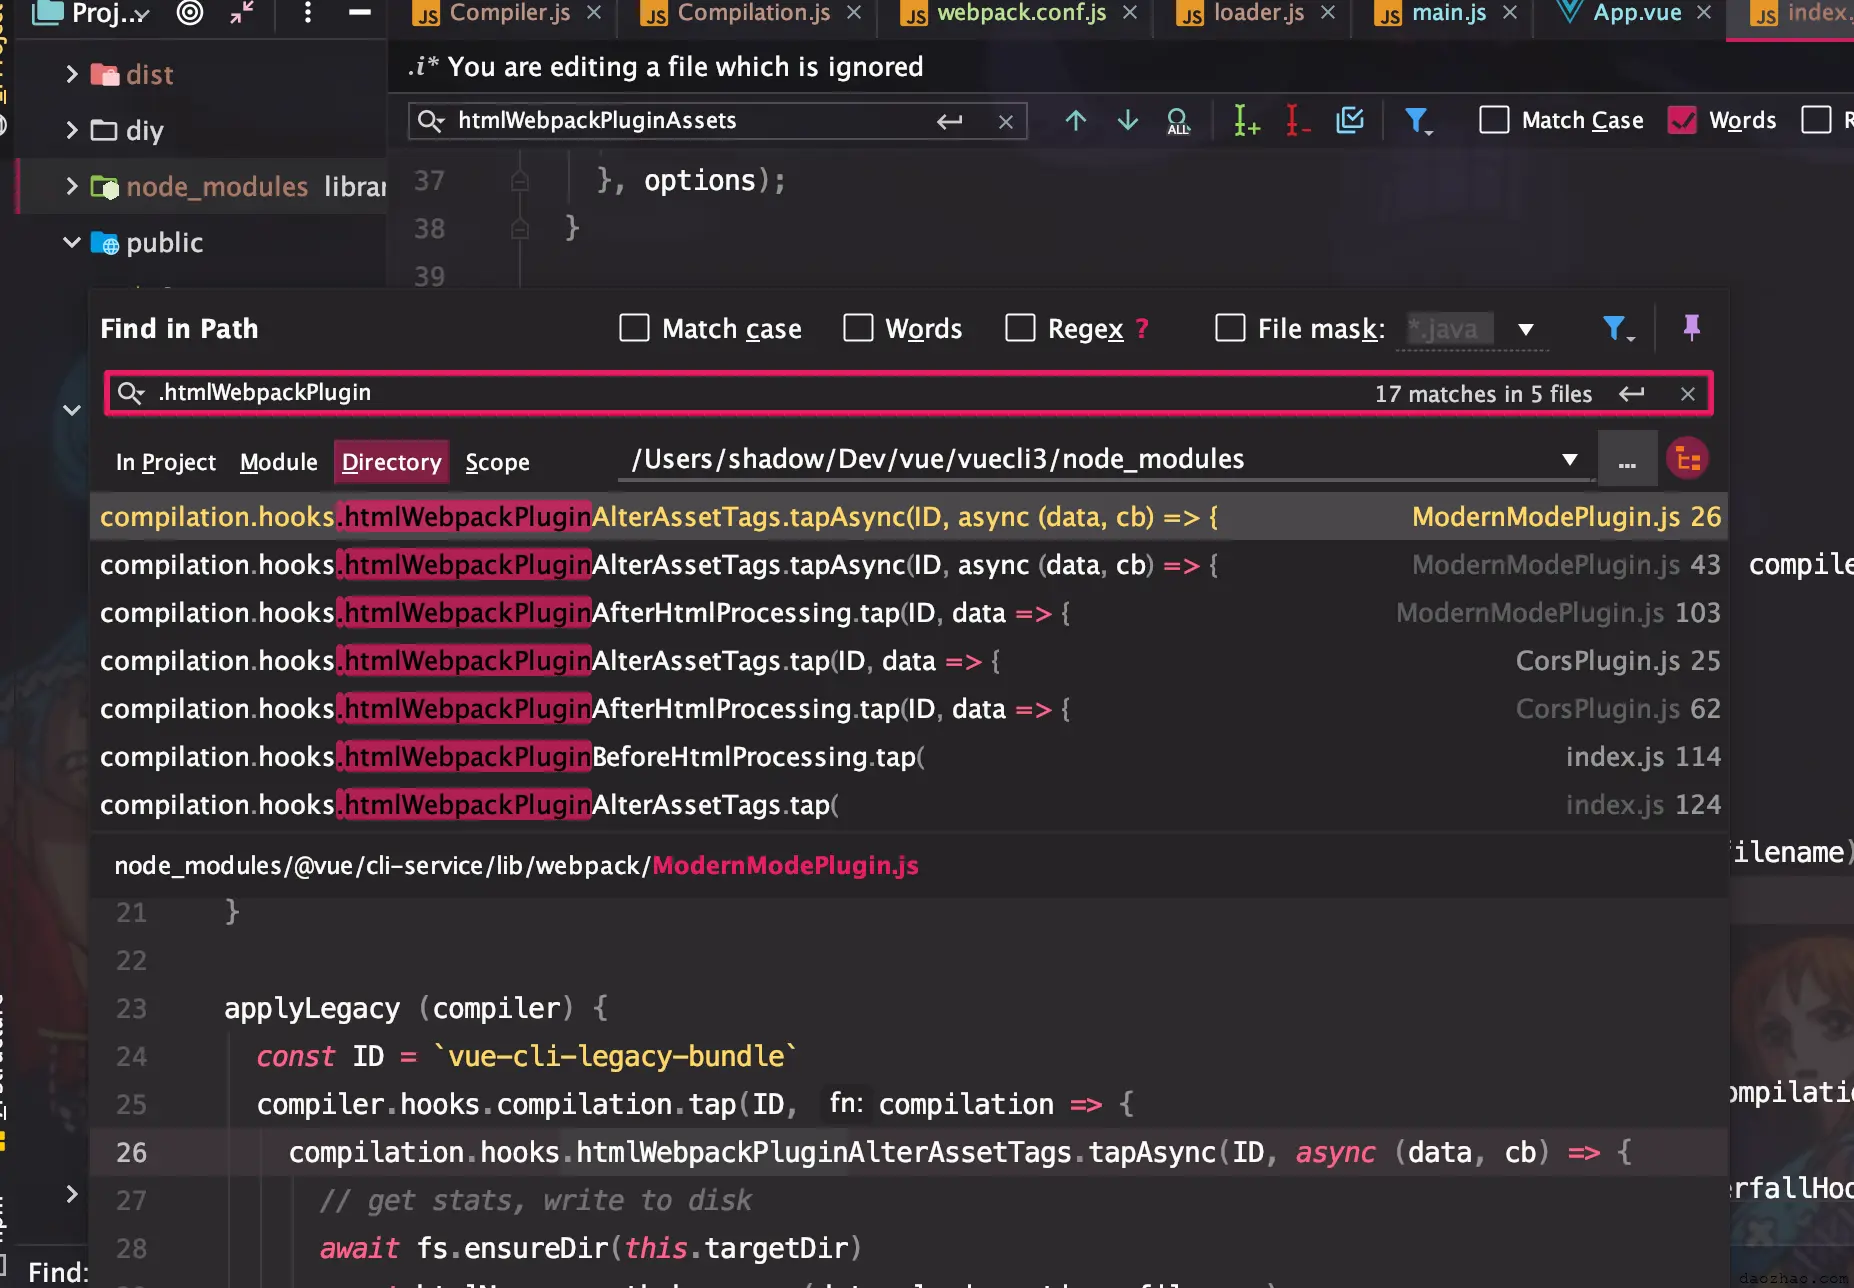Viewport: 1854px width, 1288px height.
Task: Collapse the public folder
Action: click(71, 242)
